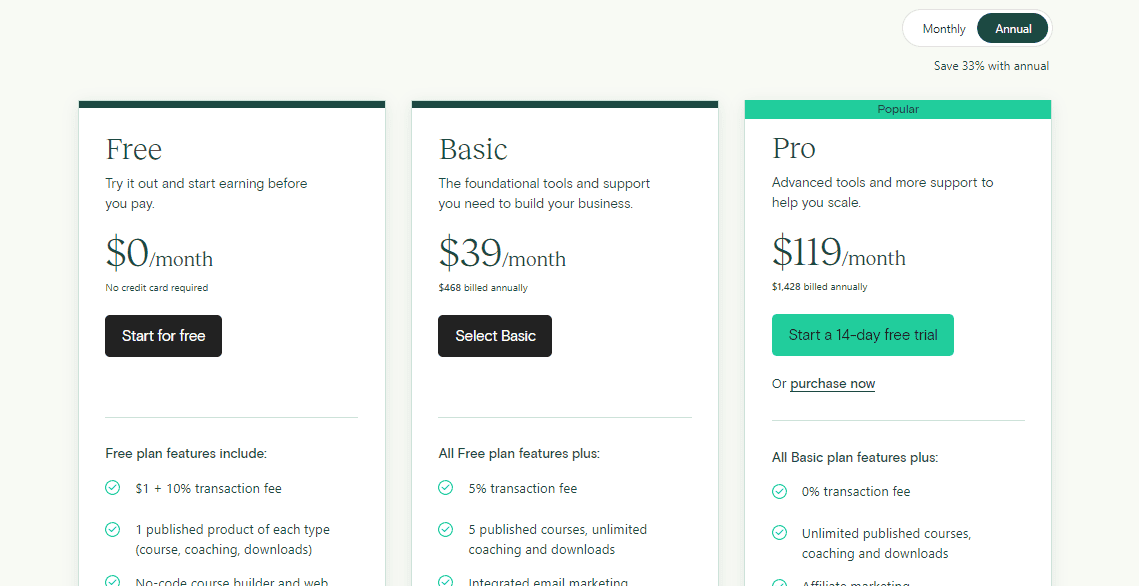The image size is (1139, 586).
Task: Click the checkmark beside "Integrated email marketing"
Action: coord(445,583)
